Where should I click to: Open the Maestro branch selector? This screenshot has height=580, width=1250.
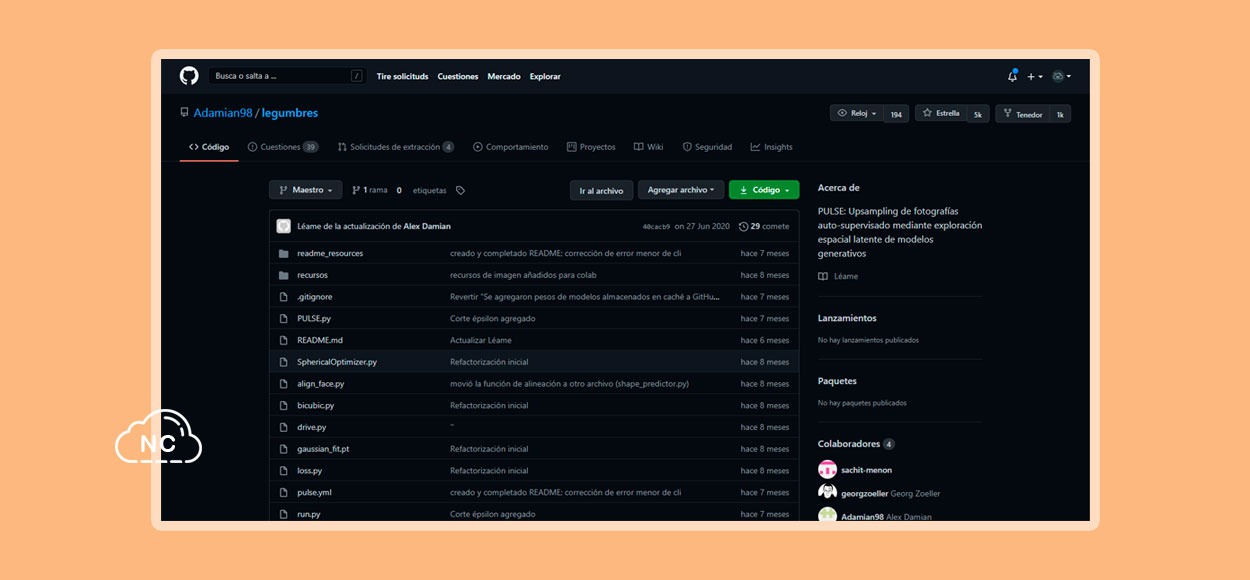click(x=306, y=190)
